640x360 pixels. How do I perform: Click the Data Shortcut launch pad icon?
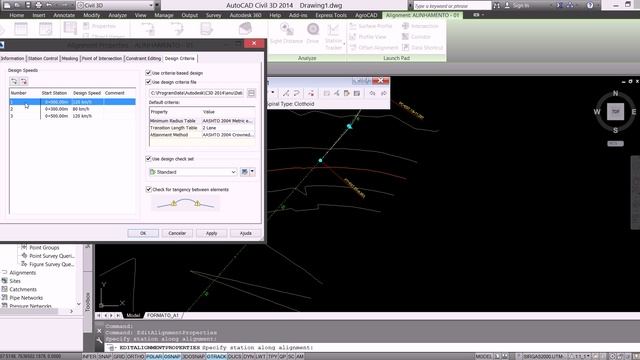405,47
